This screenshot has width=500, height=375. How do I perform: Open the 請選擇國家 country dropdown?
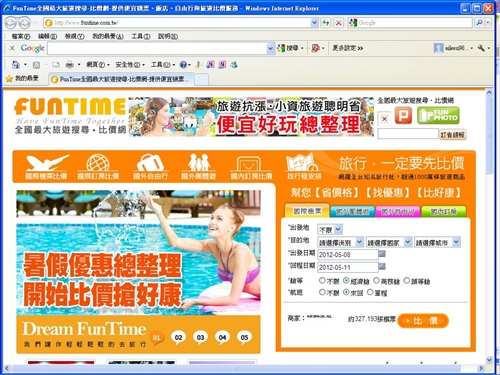(x=389, y=242)
